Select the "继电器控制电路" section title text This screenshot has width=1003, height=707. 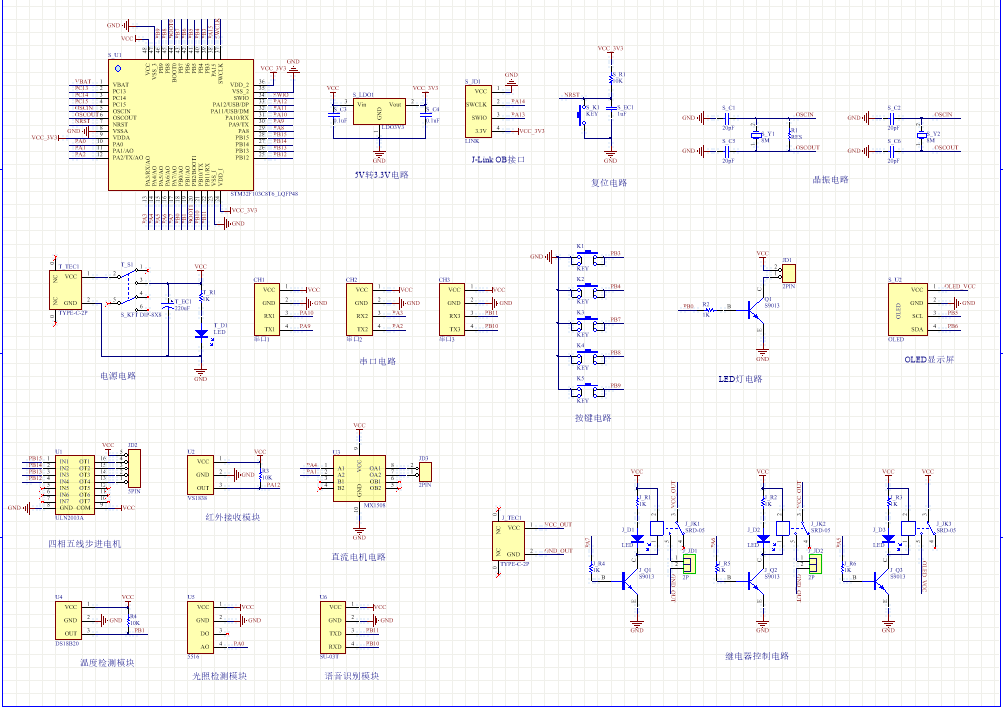click(x=756, y=656)
